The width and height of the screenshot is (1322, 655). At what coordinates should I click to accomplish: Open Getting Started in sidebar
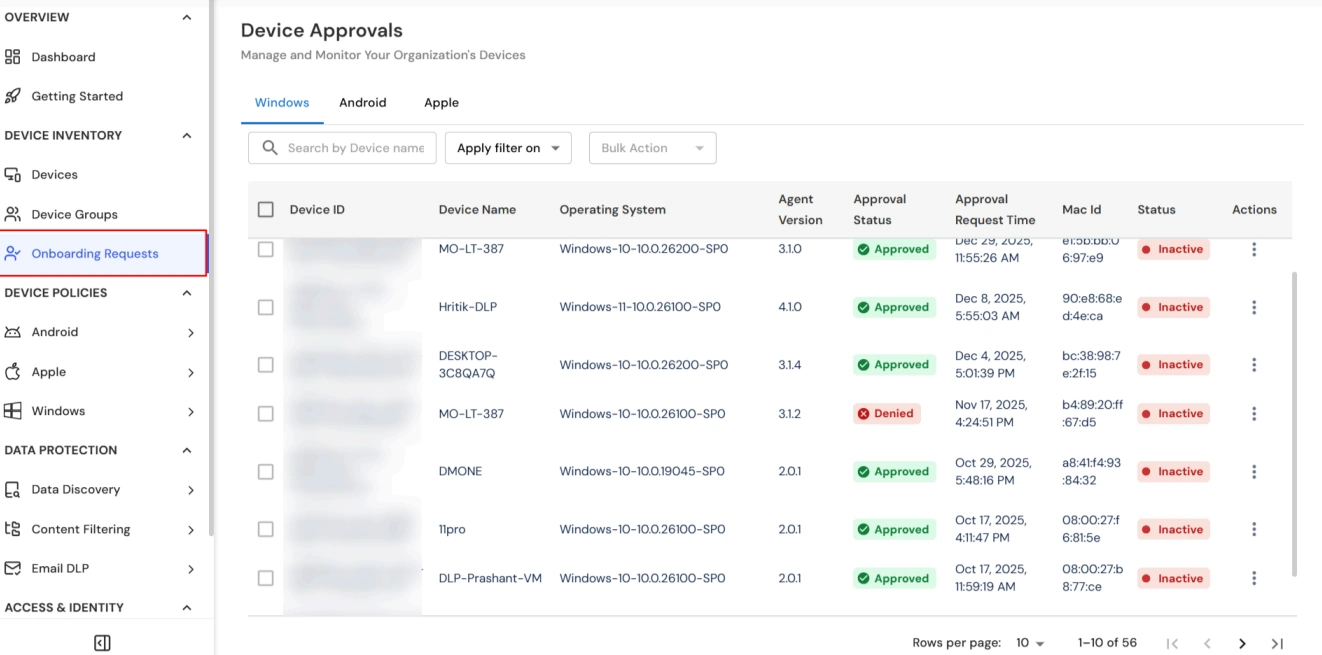pyautogui.click(x=77, y=96)
